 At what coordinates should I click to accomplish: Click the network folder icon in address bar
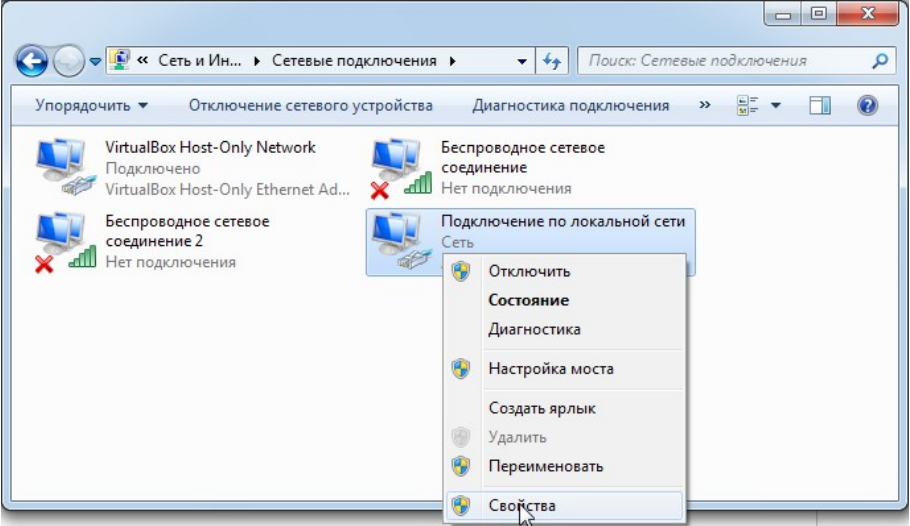(120, 60)
